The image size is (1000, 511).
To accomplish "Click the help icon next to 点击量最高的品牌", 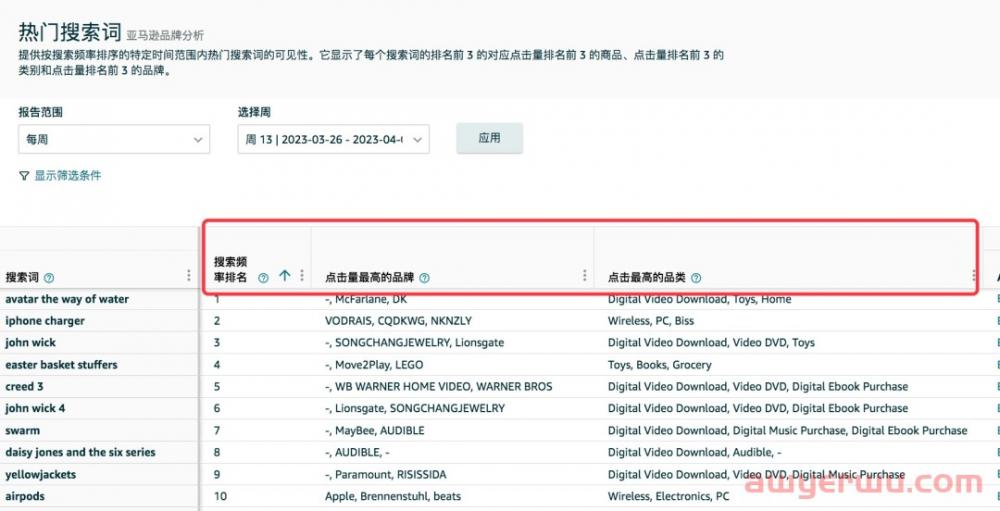I will [424, 278].
